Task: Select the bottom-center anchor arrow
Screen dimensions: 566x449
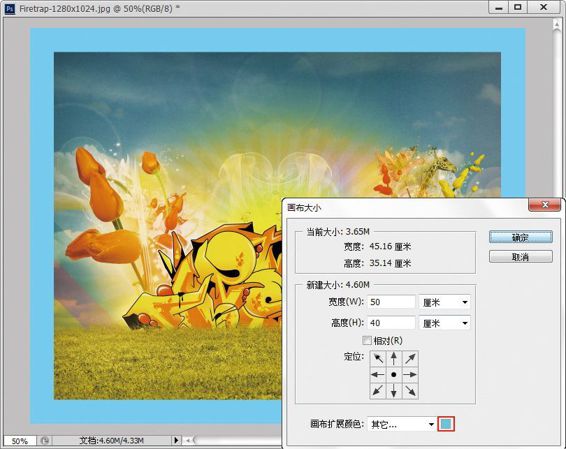Action: tap(394, 391)
